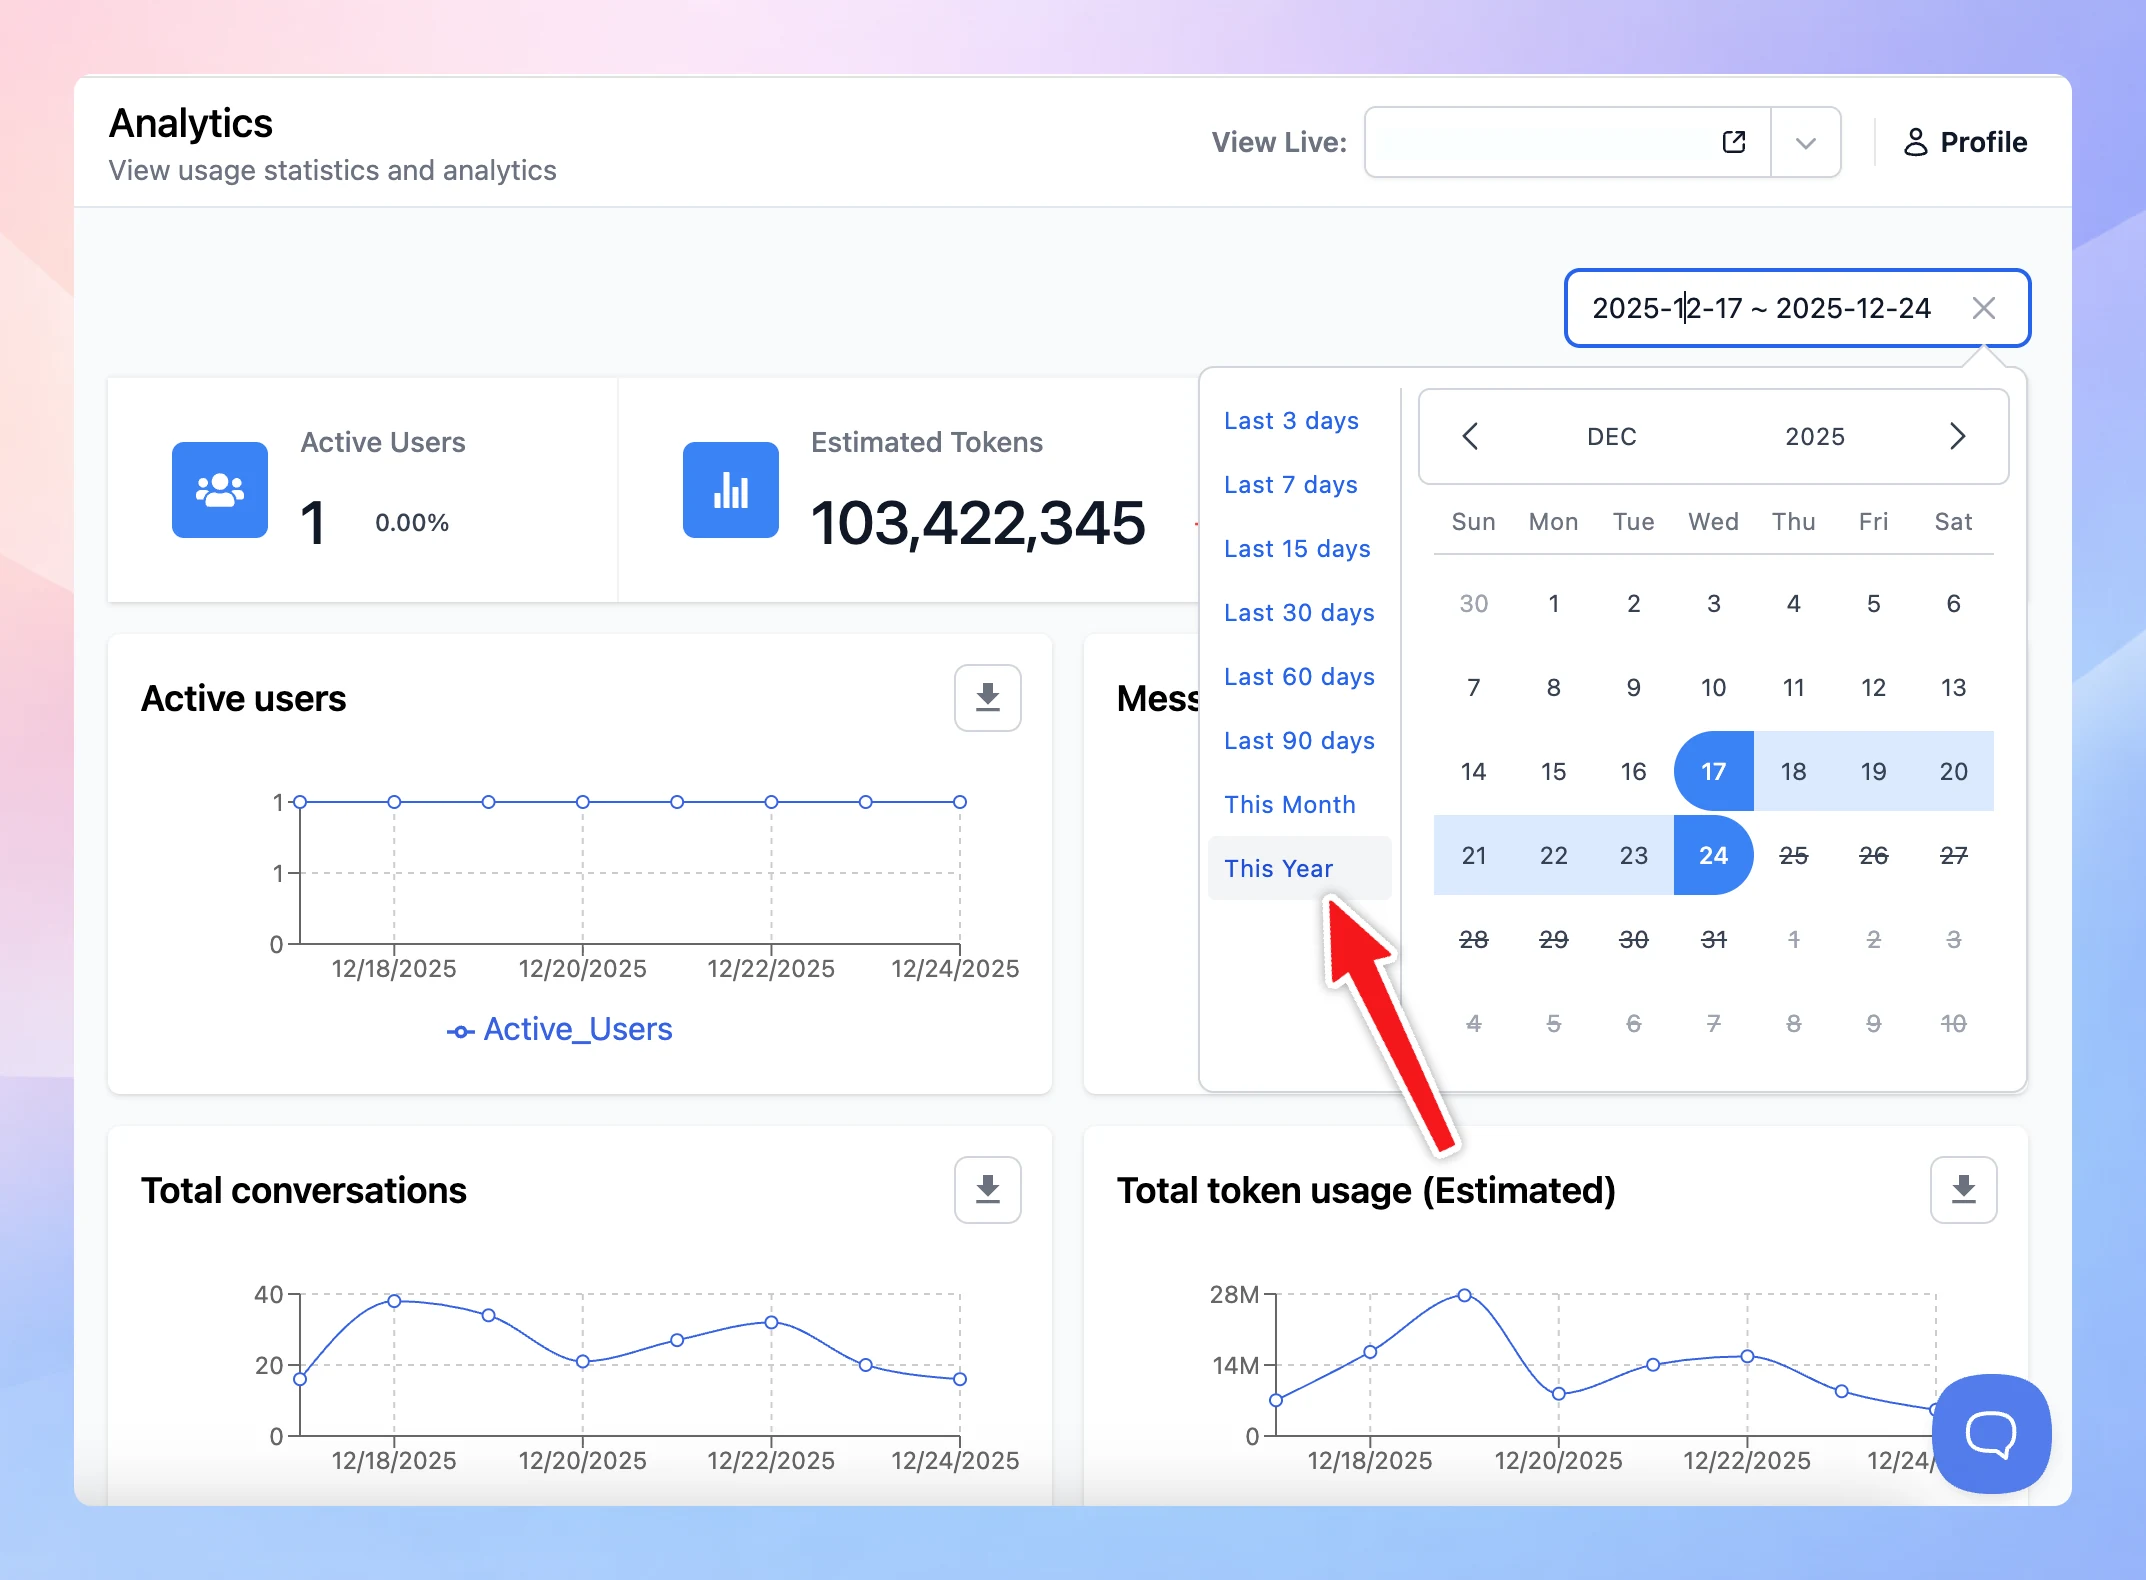Pick December 1 on the calendar
2146x1580 pixels.
[1553, 603]
